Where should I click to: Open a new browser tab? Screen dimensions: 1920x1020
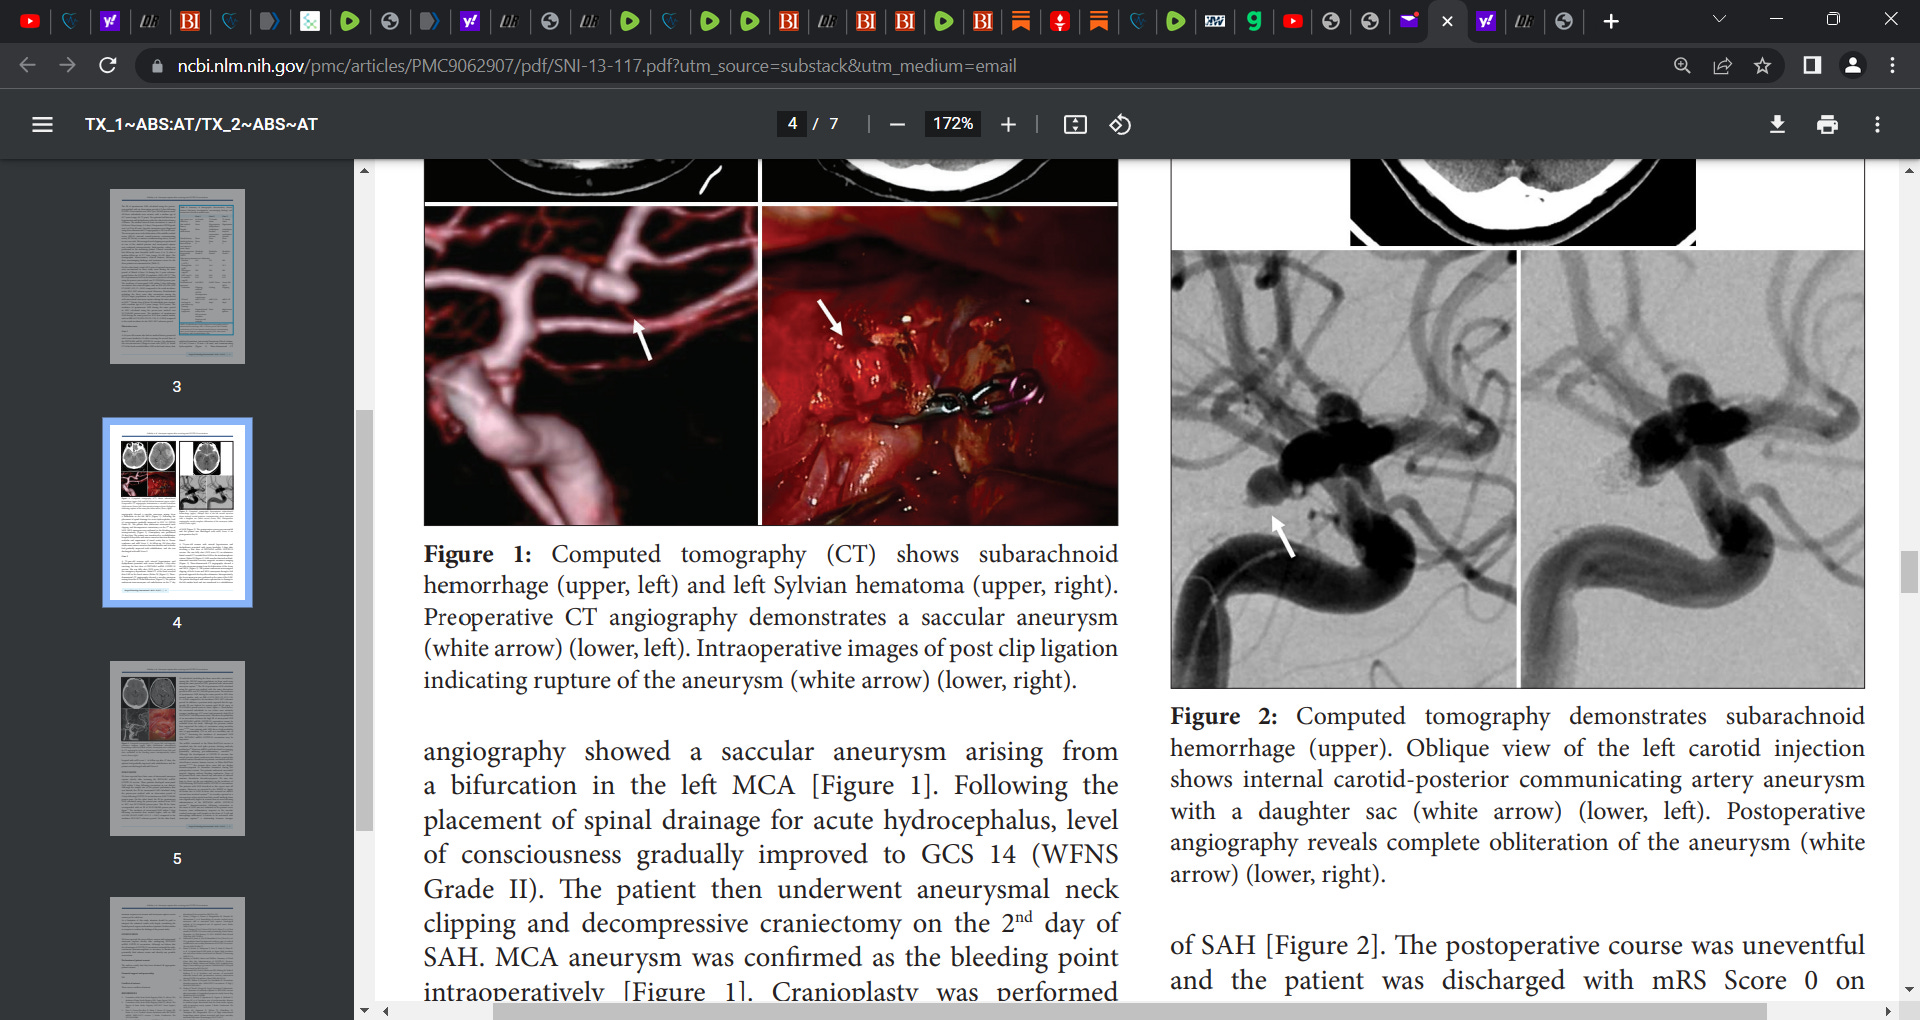(x=1611, y=21)
